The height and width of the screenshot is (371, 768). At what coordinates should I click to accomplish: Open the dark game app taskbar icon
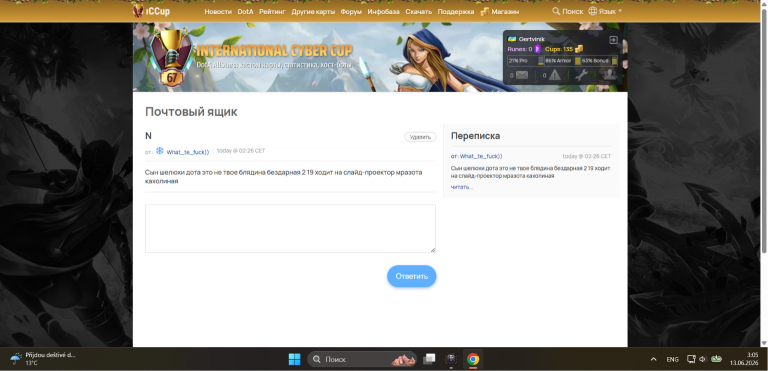coord(451,359)
